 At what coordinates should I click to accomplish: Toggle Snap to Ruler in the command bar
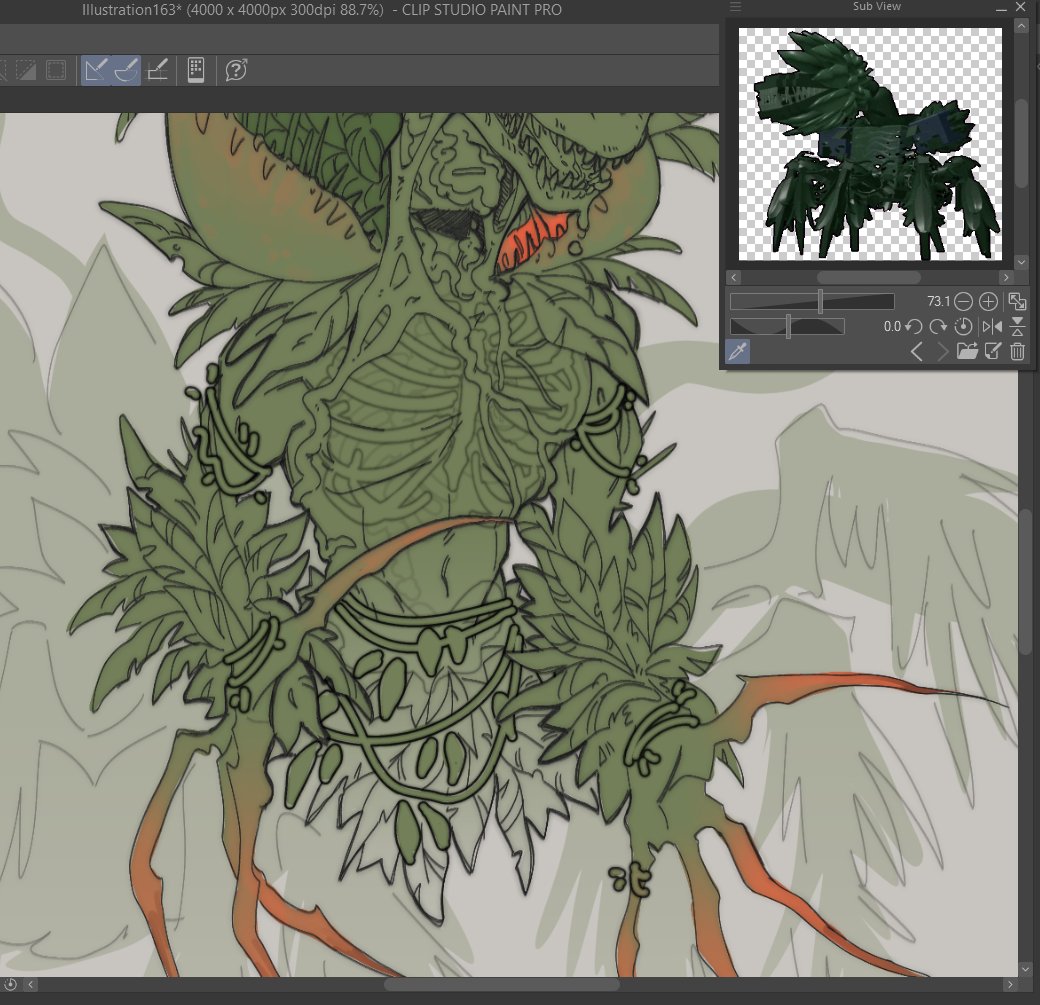coord(96,70)
